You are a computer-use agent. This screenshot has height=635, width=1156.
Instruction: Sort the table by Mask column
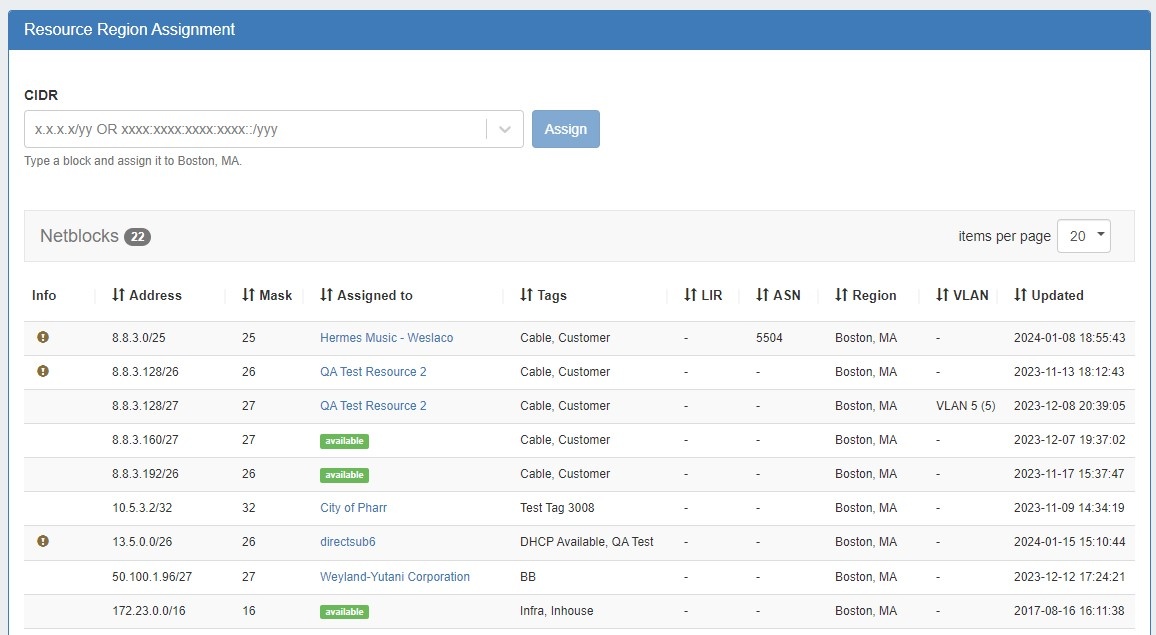tap(267, 295)
